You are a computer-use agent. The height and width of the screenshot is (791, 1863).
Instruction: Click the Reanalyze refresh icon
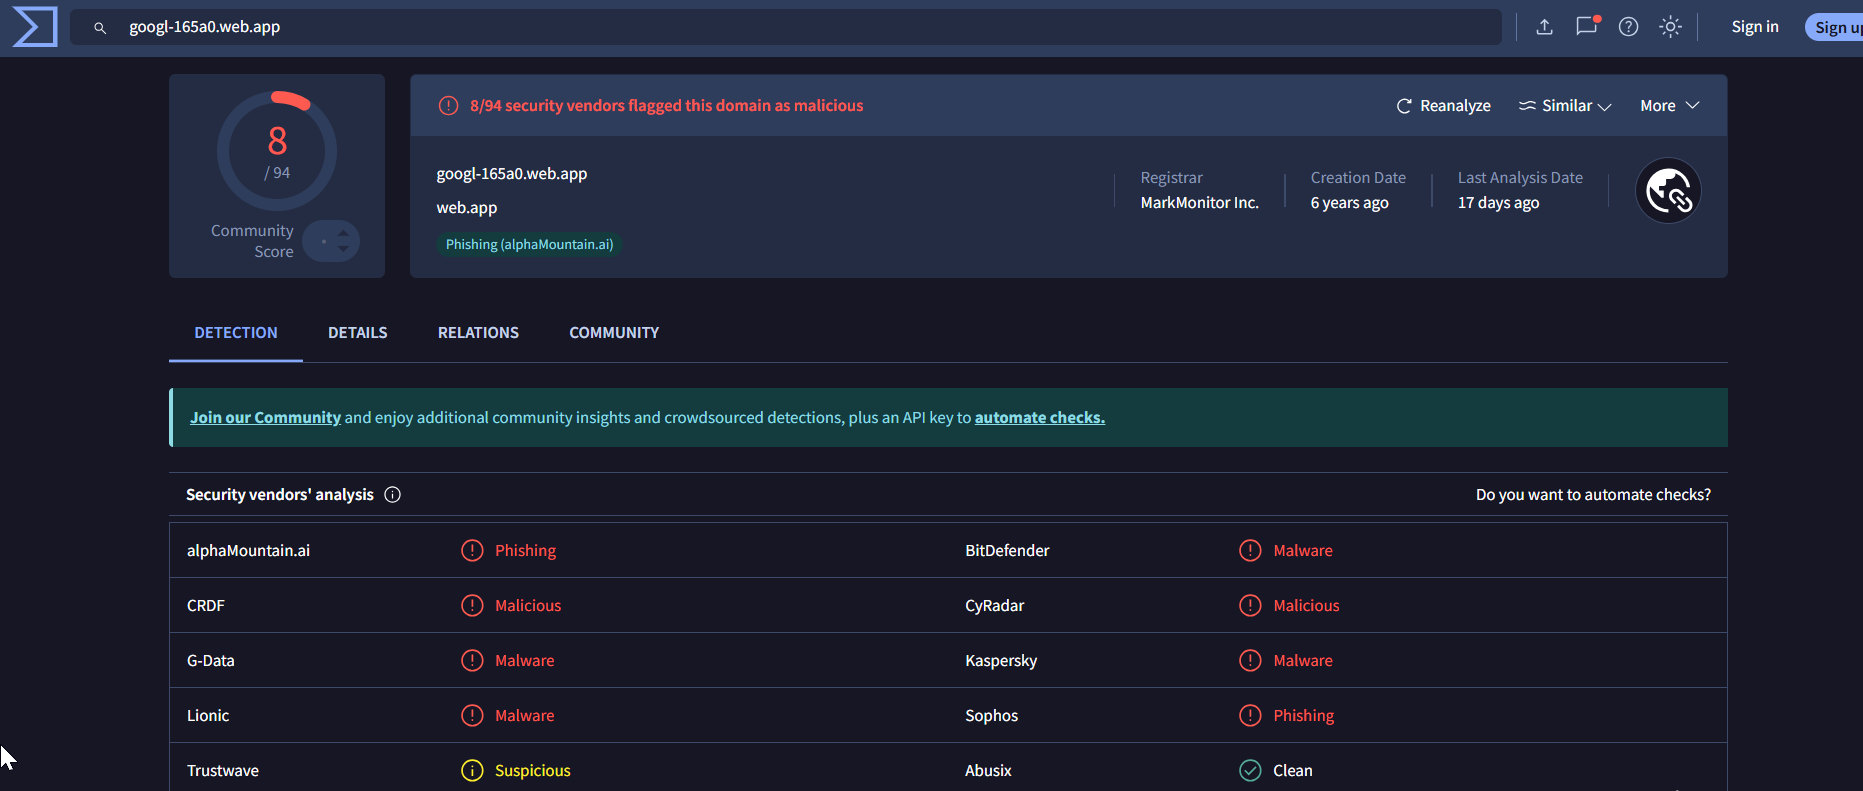point(1404,106)
